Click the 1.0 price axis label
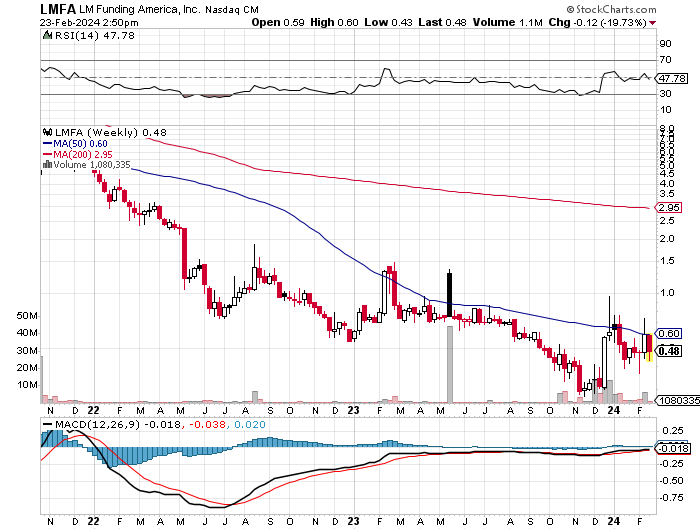The image size is (700, 530). [667, 292]
